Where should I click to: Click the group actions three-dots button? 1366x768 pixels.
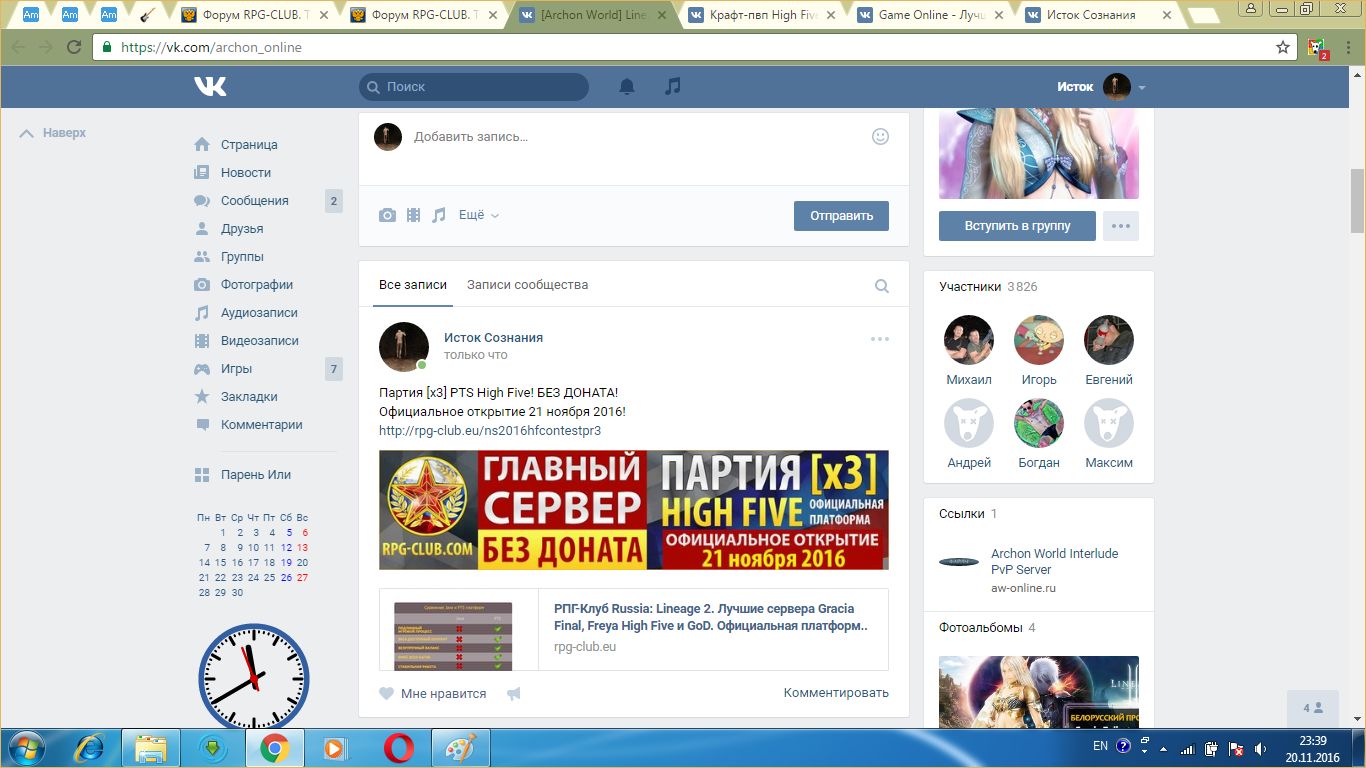click(x=1120, y=226)
